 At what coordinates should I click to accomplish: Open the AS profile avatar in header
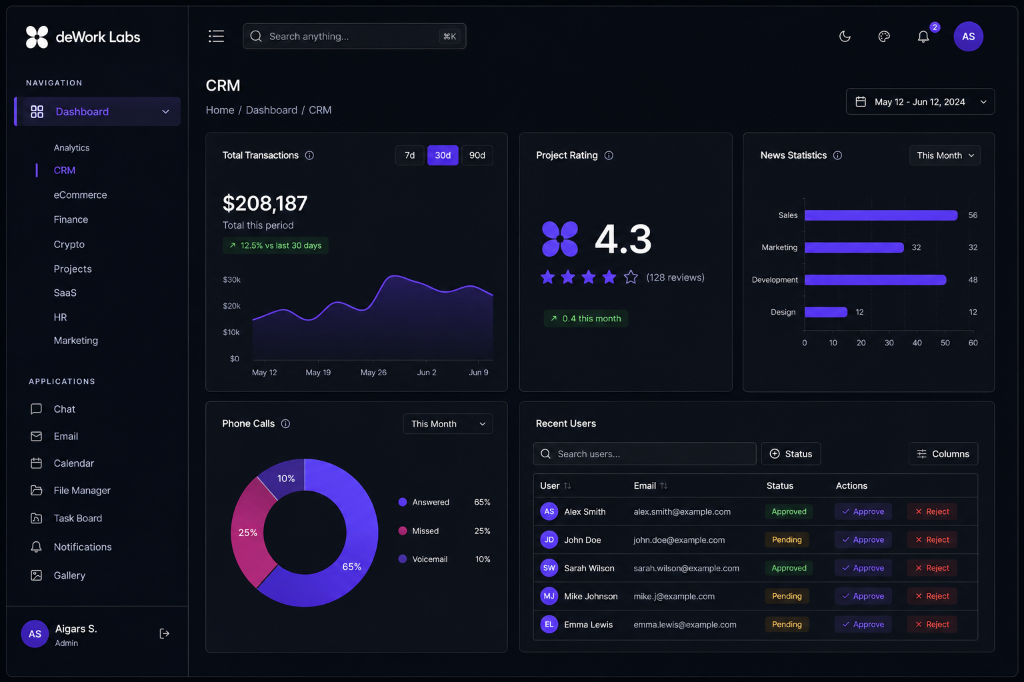(x=968, y=37)
